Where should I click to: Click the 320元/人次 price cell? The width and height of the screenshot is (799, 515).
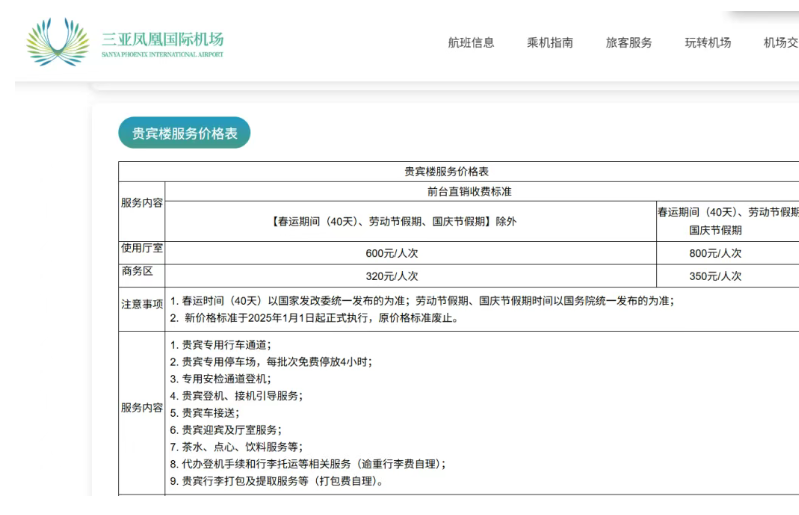click(x=391, y=276)
